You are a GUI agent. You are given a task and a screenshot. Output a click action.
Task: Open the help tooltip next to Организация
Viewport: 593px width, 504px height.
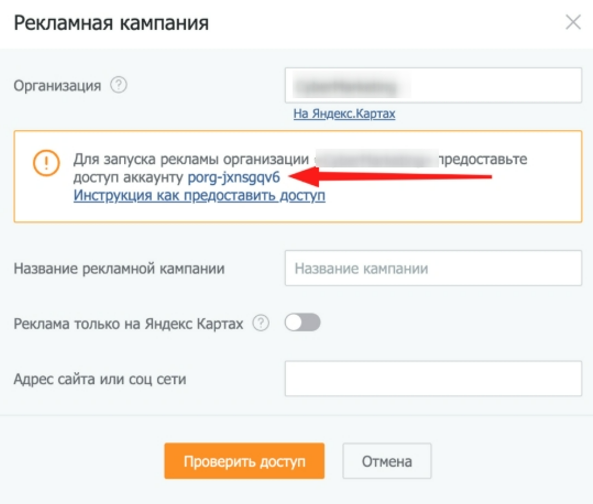118,85
